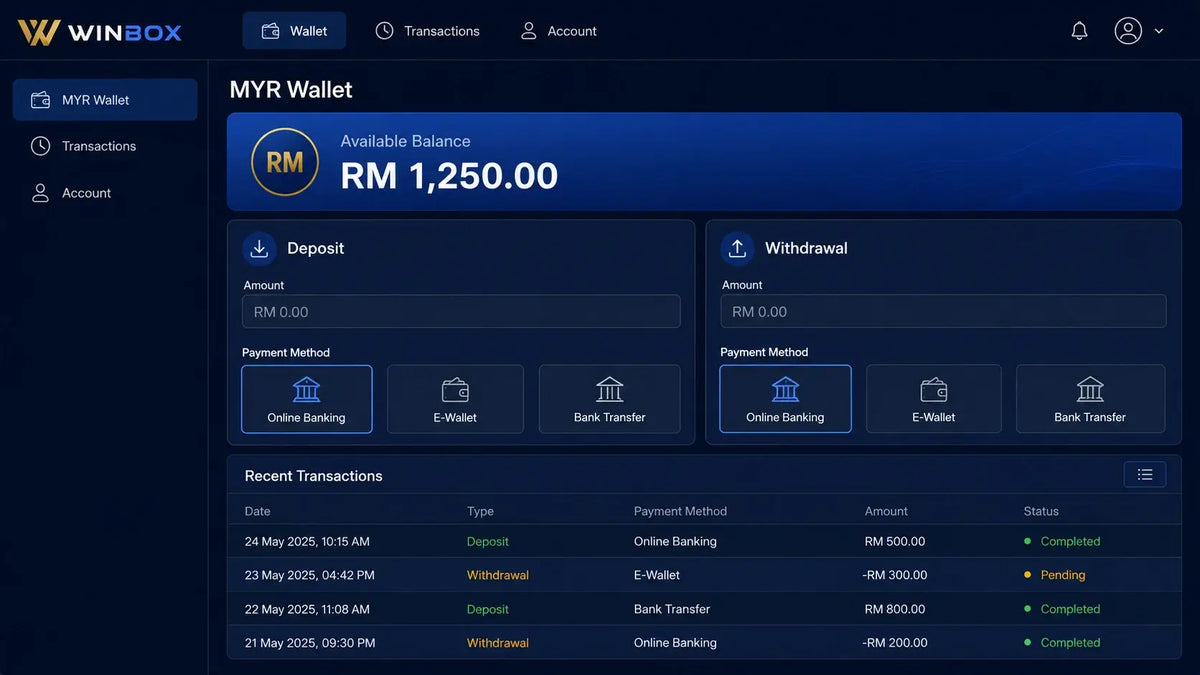
Task: Click the RM 500.00 amount
Action: click(895, 541)
